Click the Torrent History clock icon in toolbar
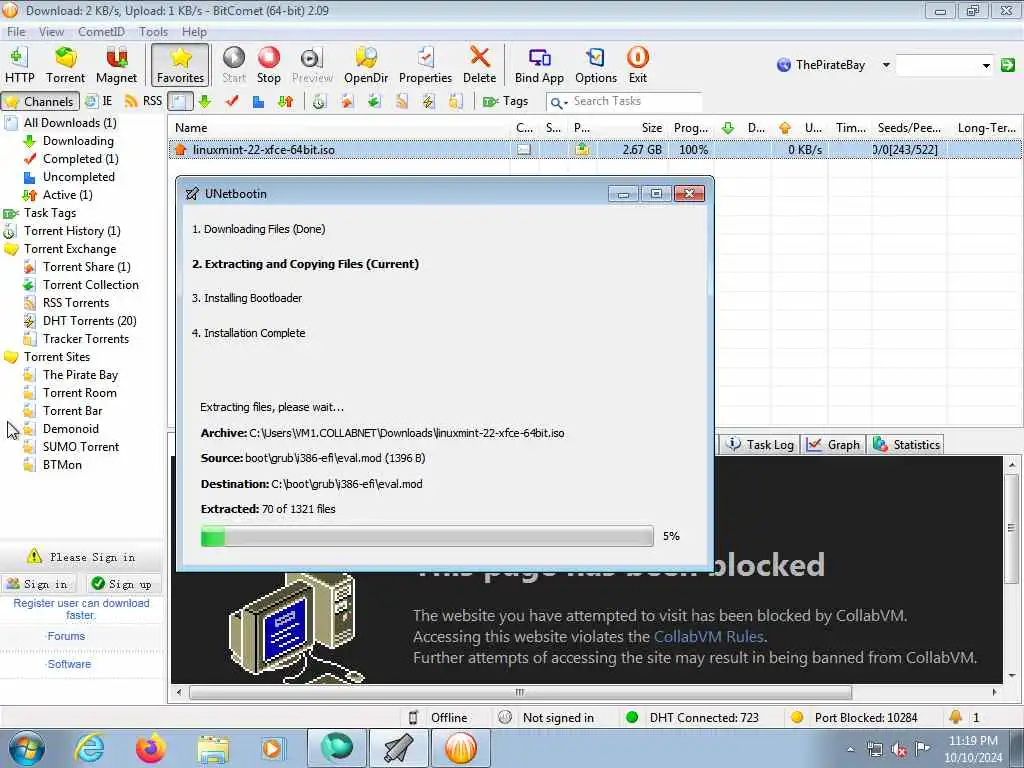The height and width of the screenshot is (768, 1024). pyautogui.click(x=319, y=101)
